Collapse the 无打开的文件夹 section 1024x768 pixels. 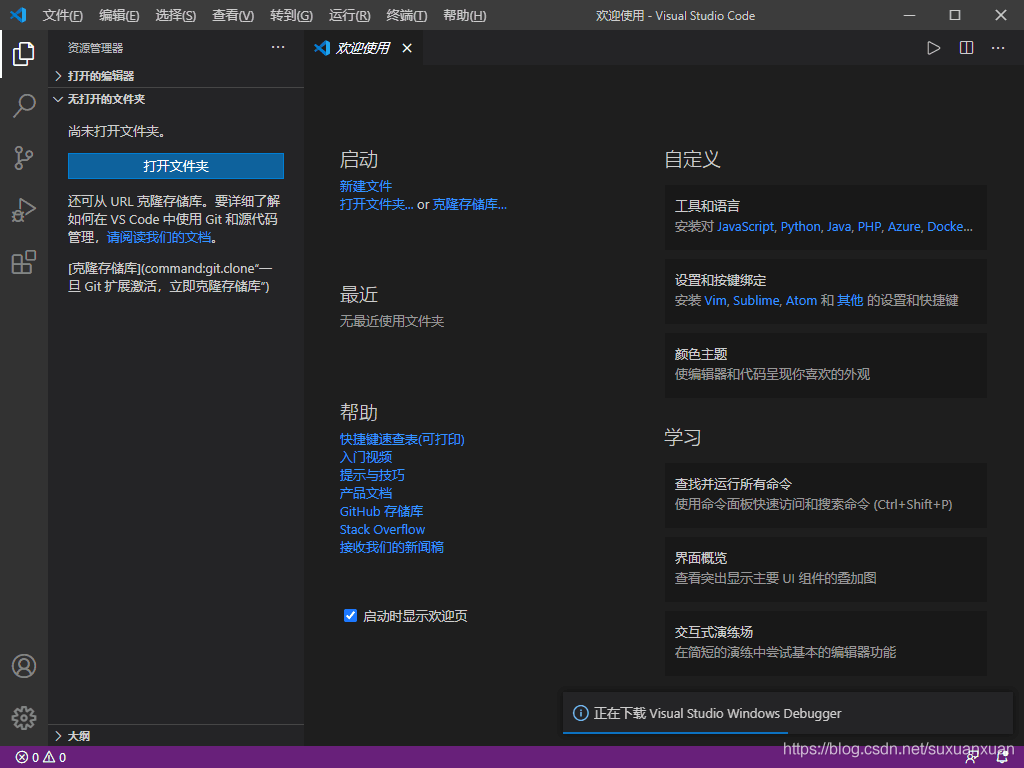(176, 99)
